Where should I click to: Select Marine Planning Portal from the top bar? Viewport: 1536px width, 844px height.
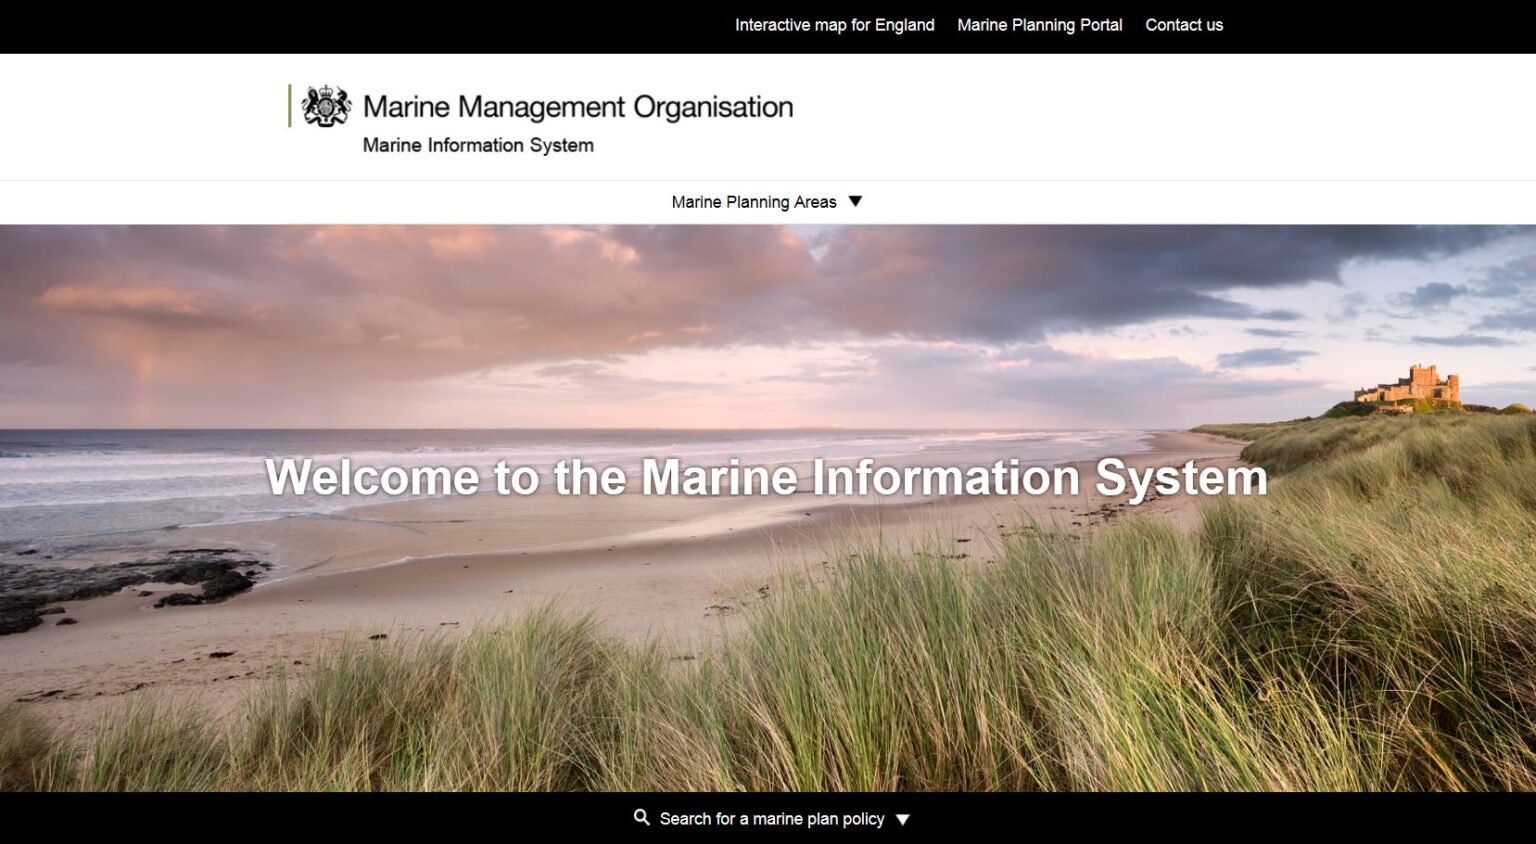pos(1040,24)
